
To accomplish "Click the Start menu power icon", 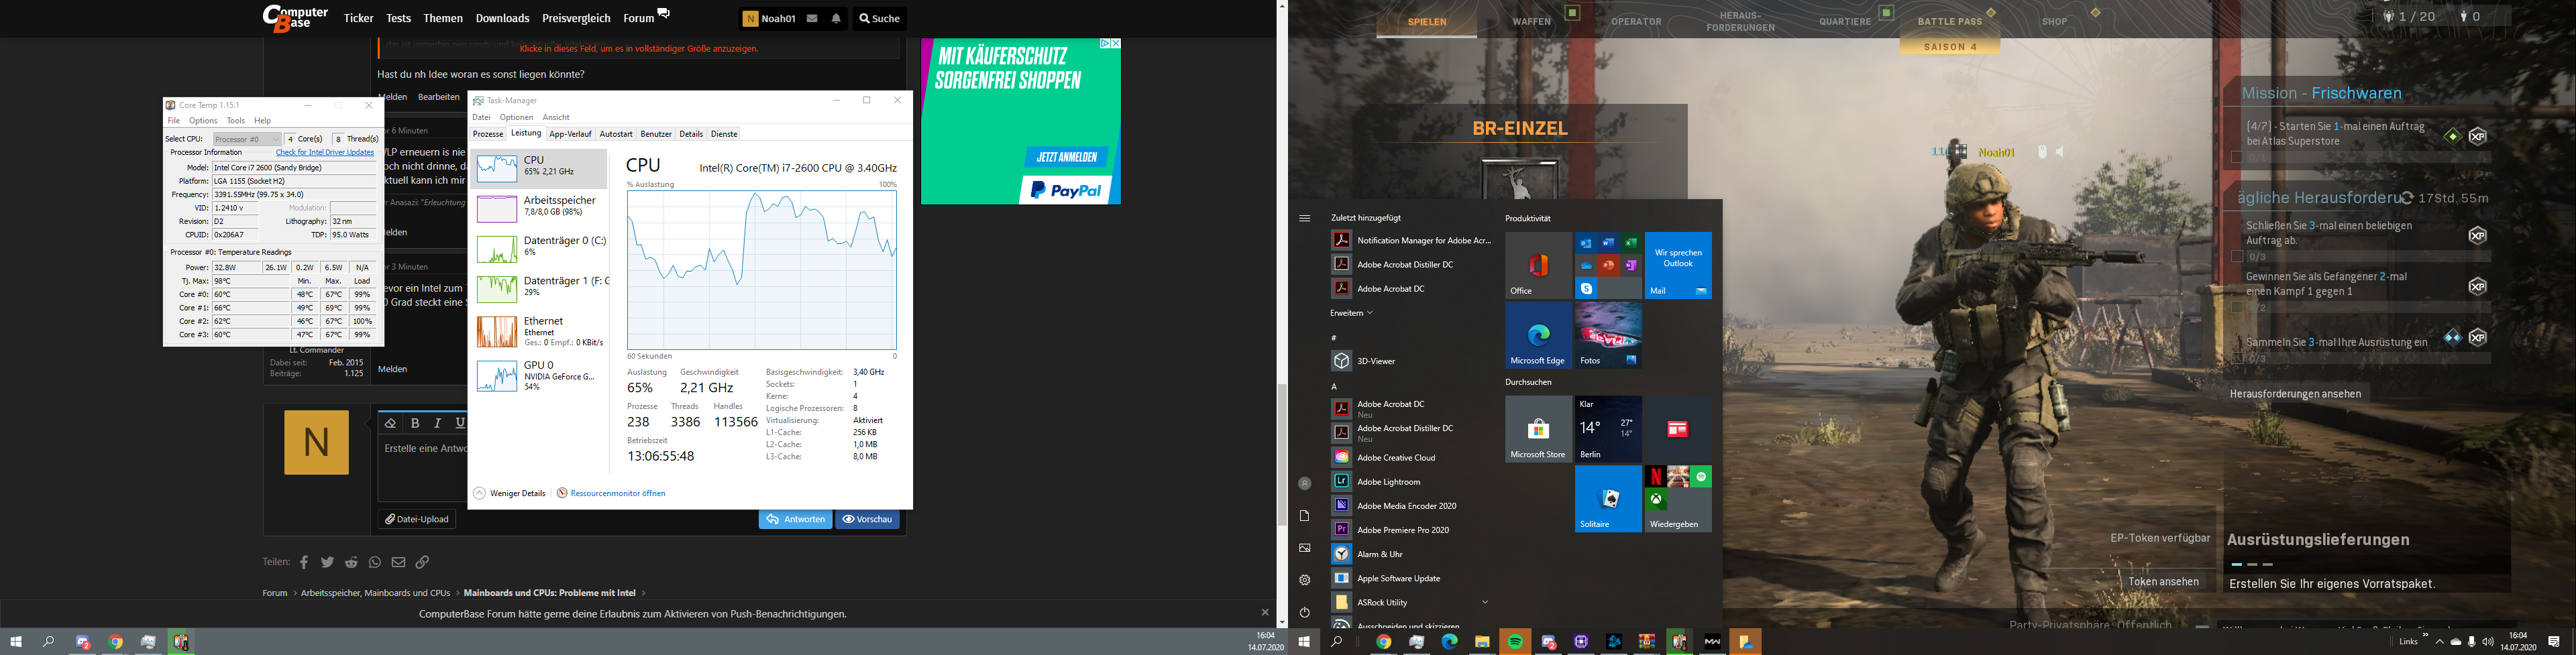I will [x=1304, y=612].
